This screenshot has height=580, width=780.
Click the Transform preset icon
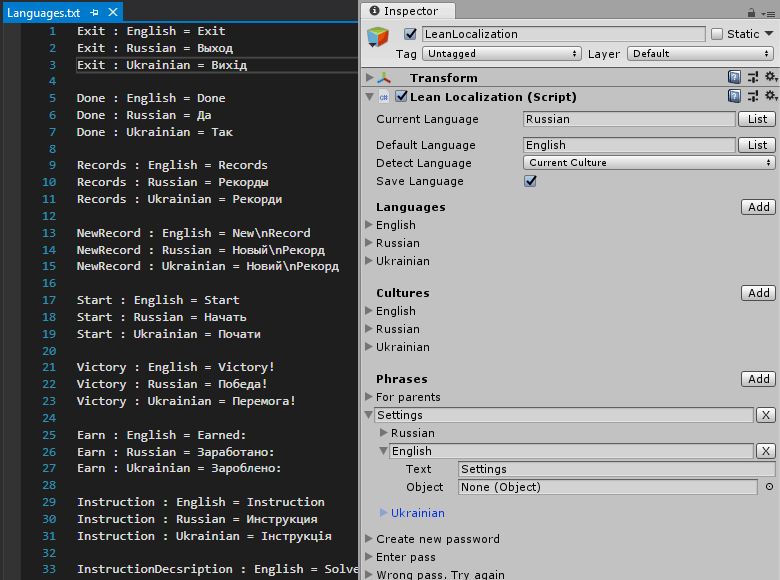click(x=753, y=77)
